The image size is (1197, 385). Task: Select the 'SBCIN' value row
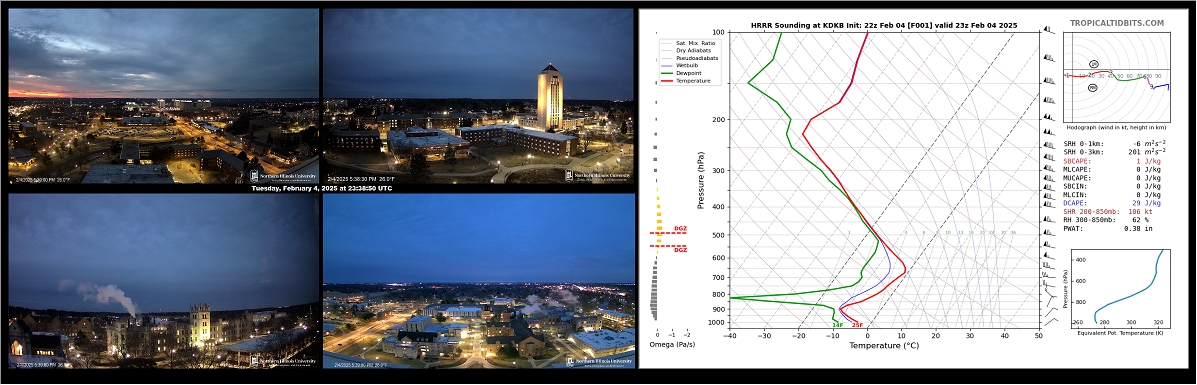click(x=1113, y=186)
